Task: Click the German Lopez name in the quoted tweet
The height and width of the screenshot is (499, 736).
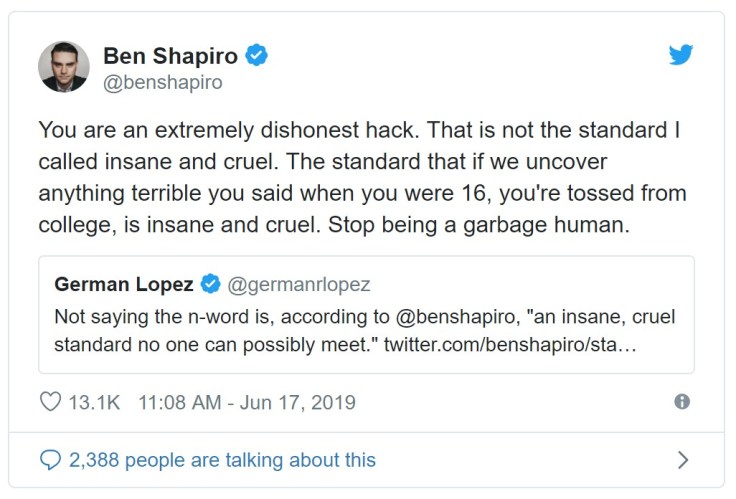Action: pos(124,285)
